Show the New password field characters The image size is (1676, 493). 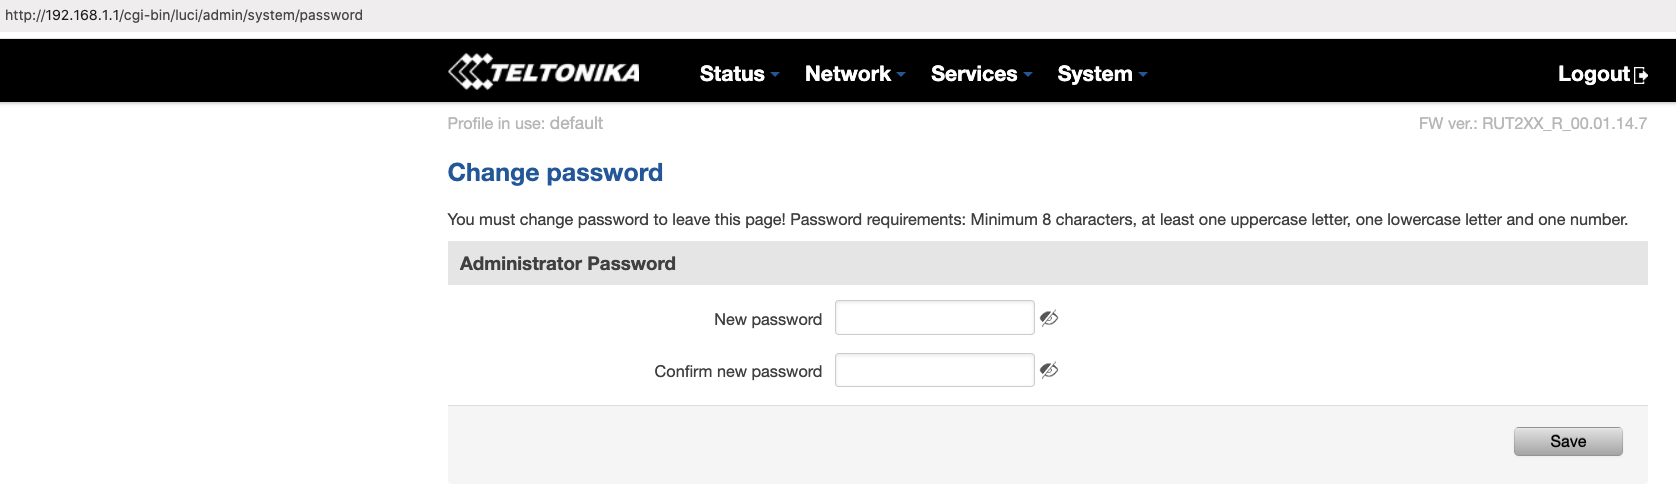pos(1049,318)
